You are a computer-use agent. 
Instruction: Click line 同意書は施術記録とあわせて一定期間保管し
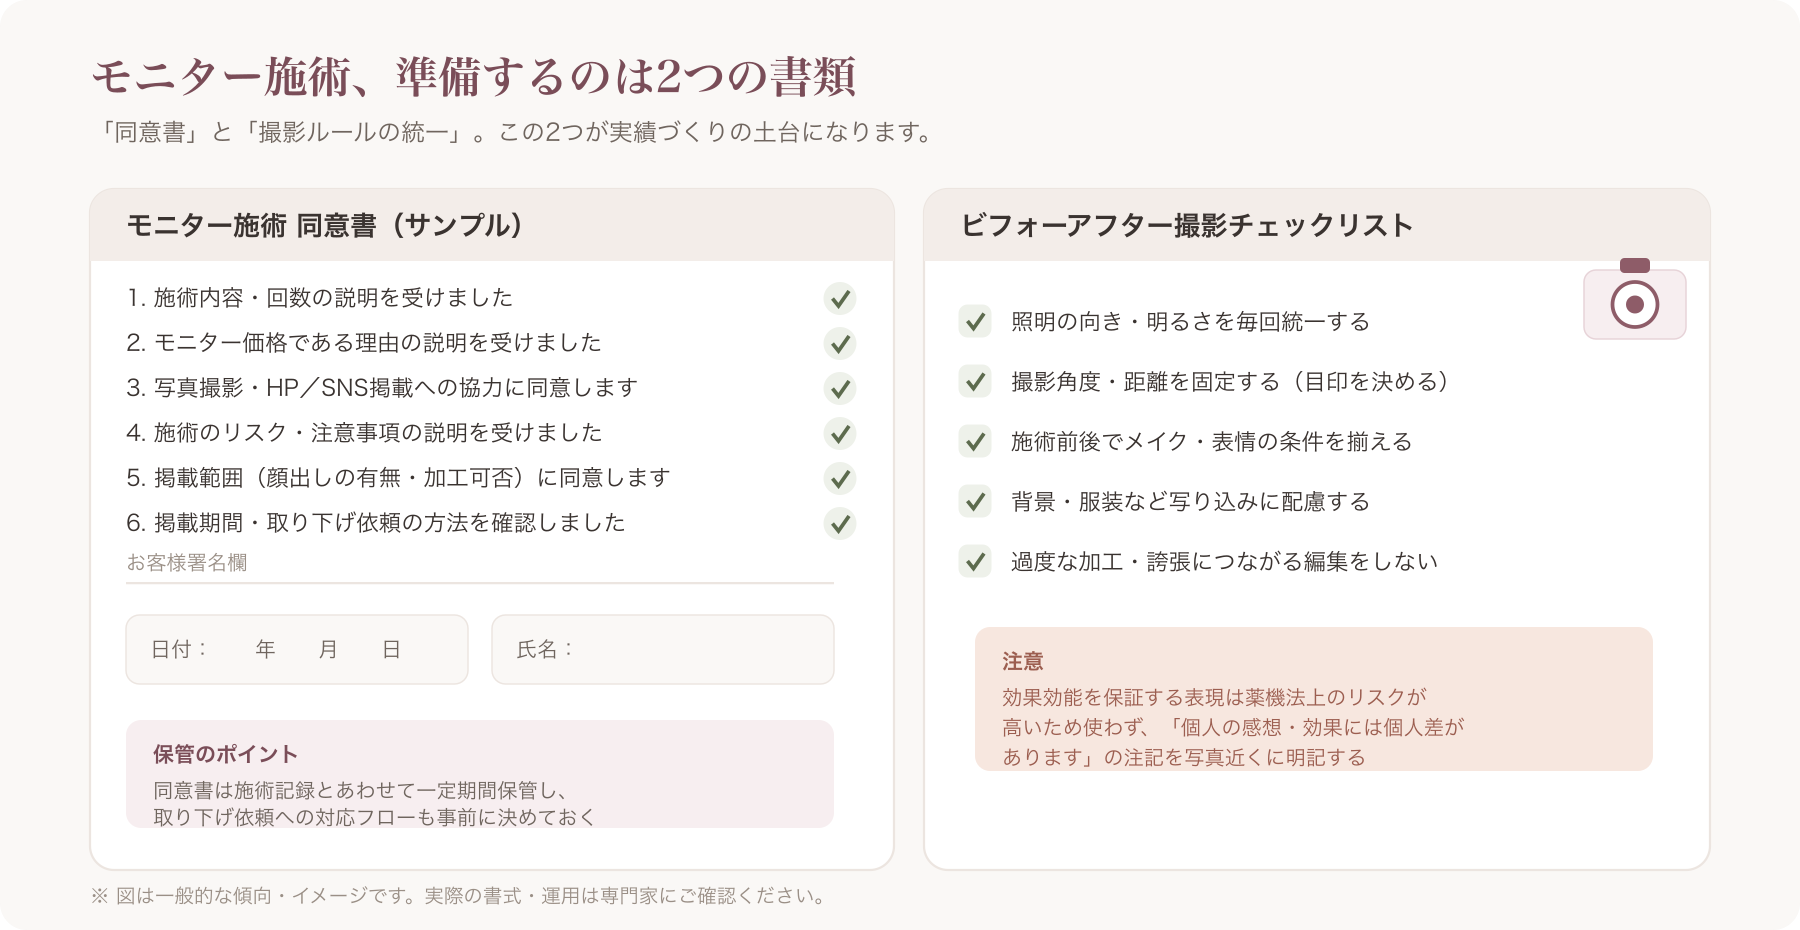361,790
